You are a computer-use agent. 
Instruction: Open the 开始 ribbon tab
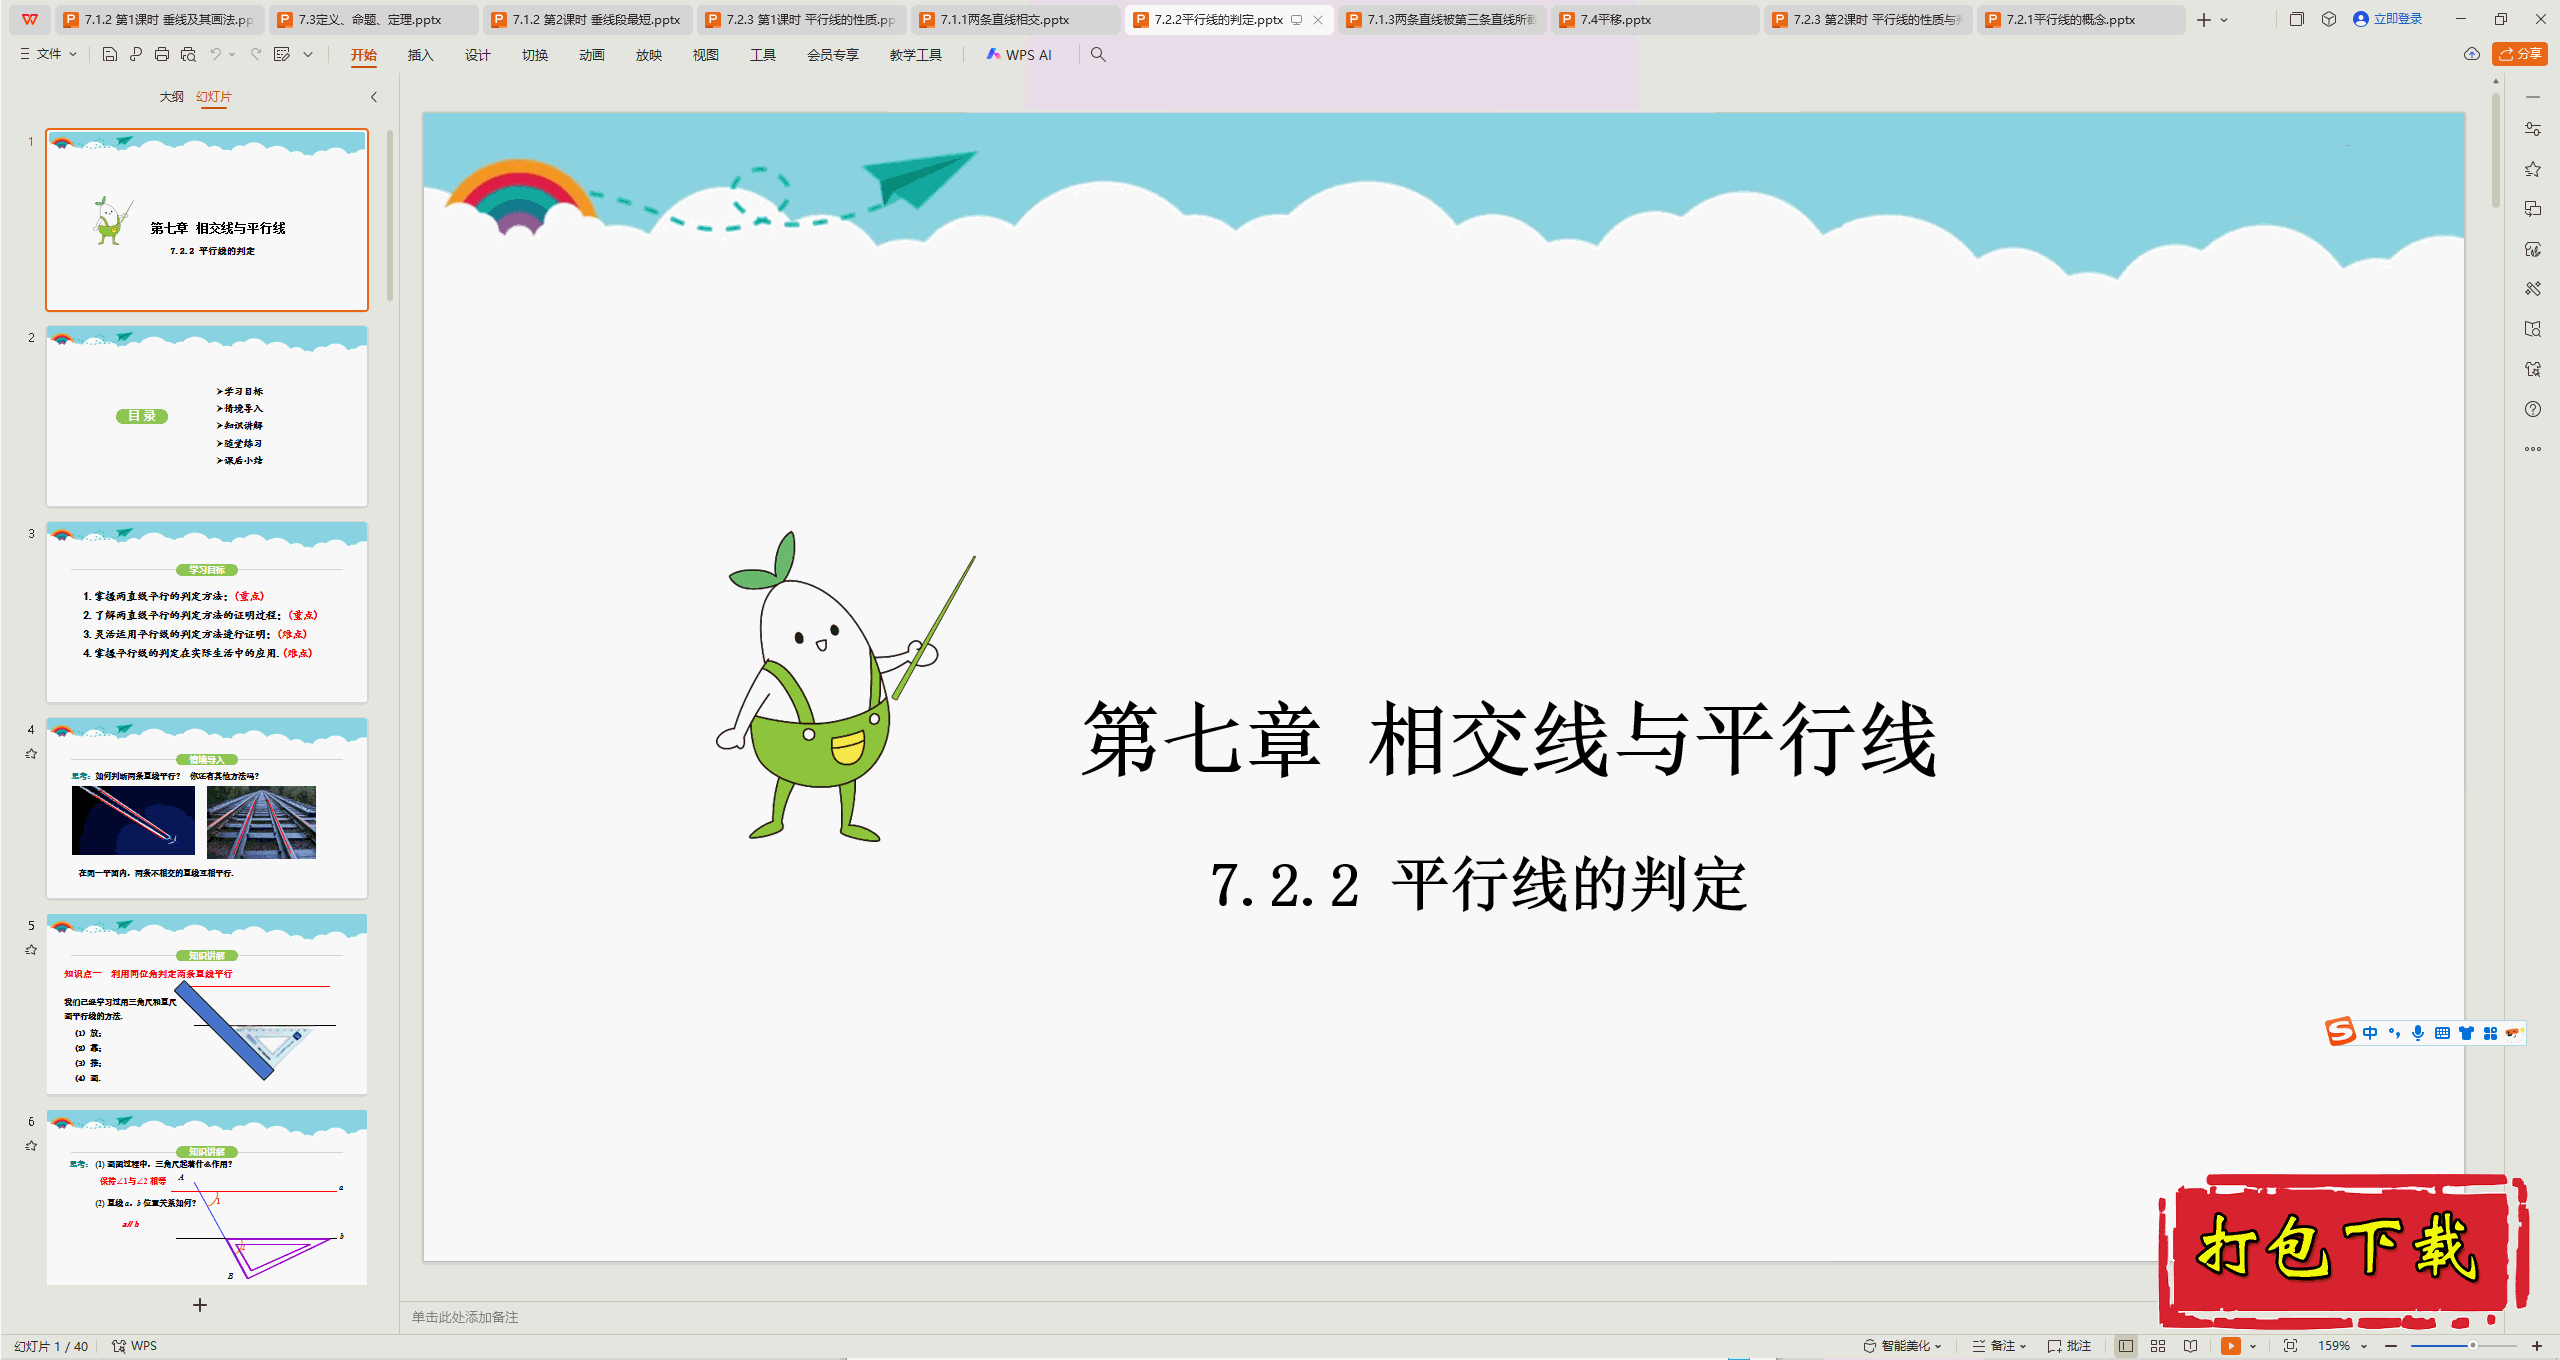364,55
